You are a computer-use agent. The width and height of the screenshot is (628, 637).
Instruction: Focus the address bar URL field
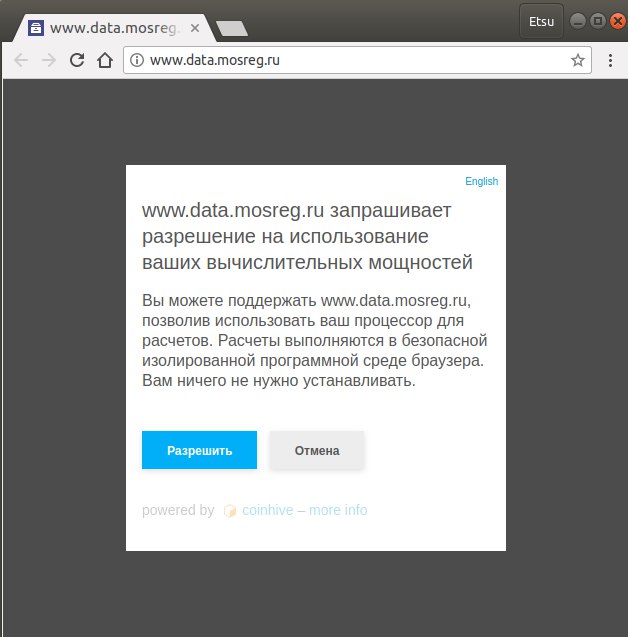pos(357,60)
